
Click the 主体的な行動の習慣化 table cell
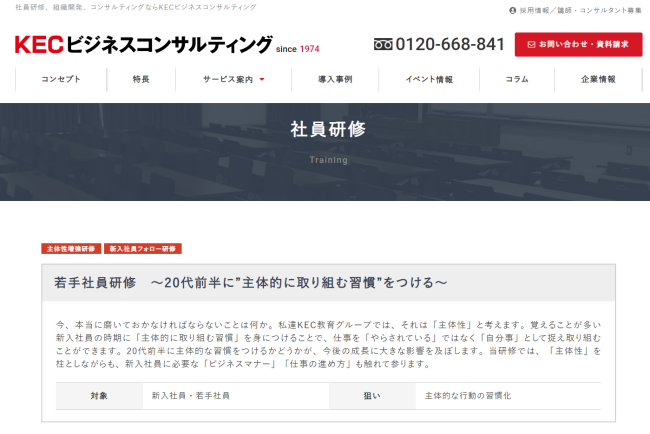pos(508,396)
